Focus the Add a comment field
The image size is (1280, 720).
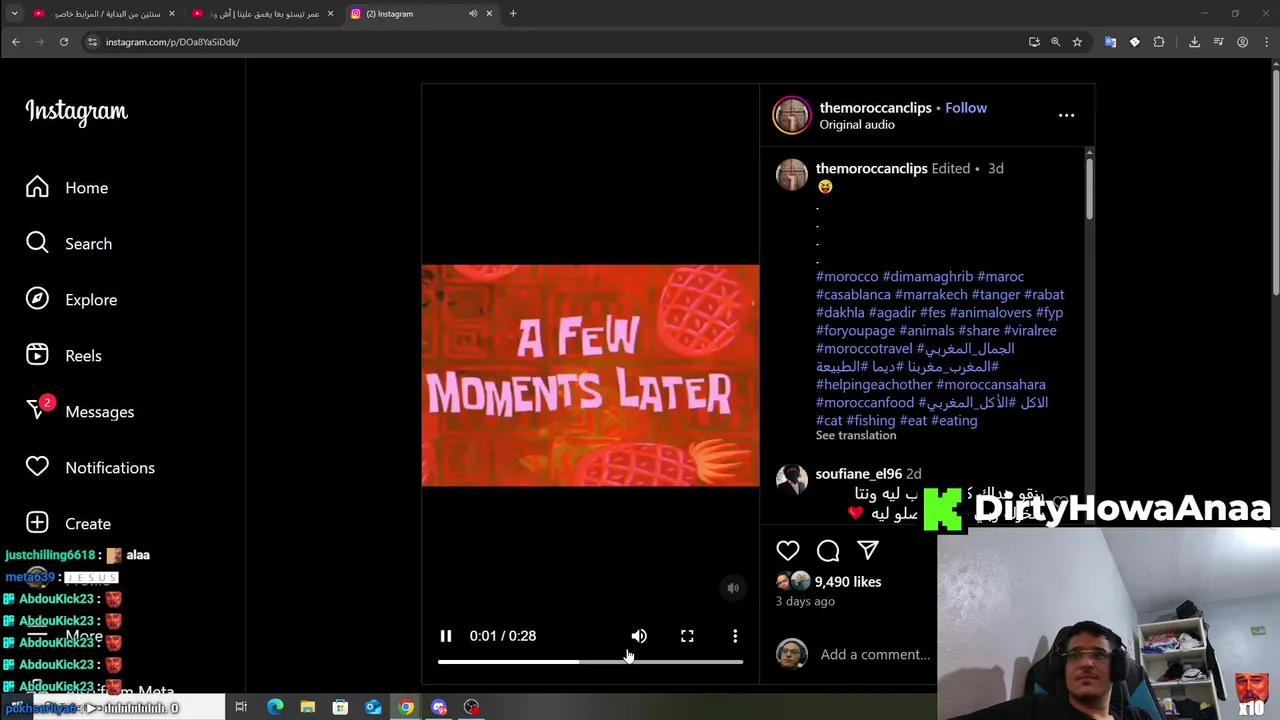click(x=875, y=654)
